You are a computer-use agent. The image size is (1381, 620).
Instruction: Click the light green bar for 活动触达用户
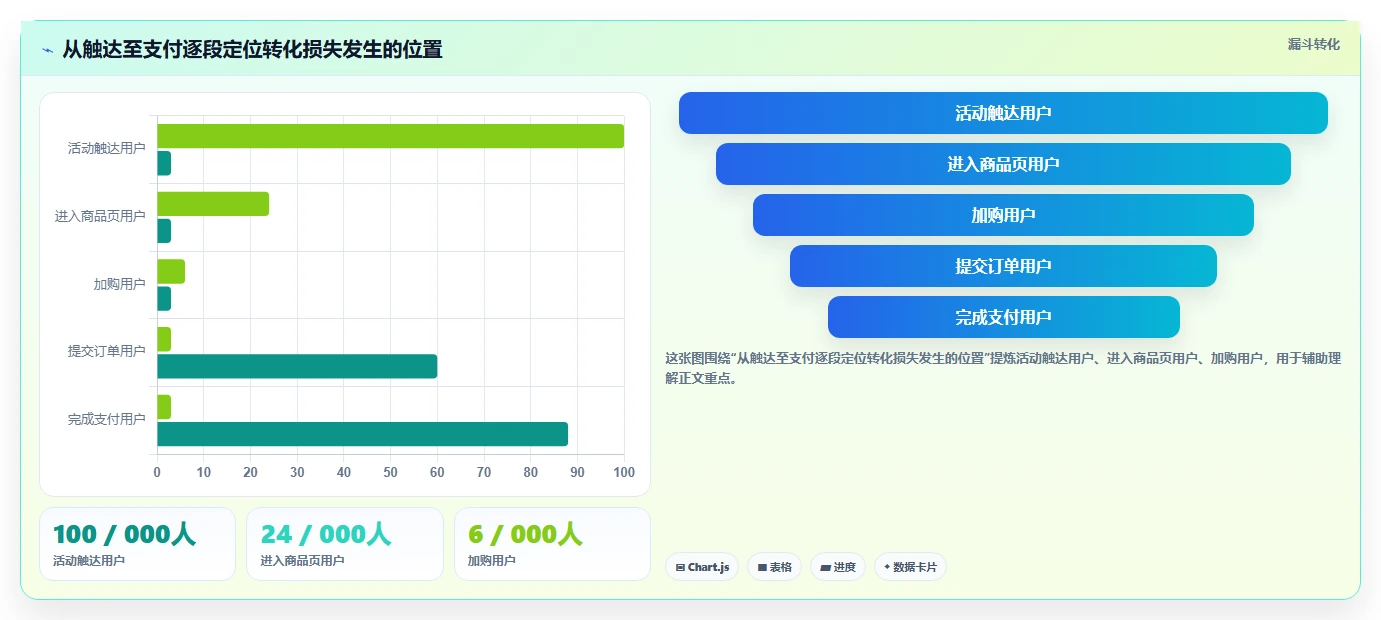[x=390, y=136]
